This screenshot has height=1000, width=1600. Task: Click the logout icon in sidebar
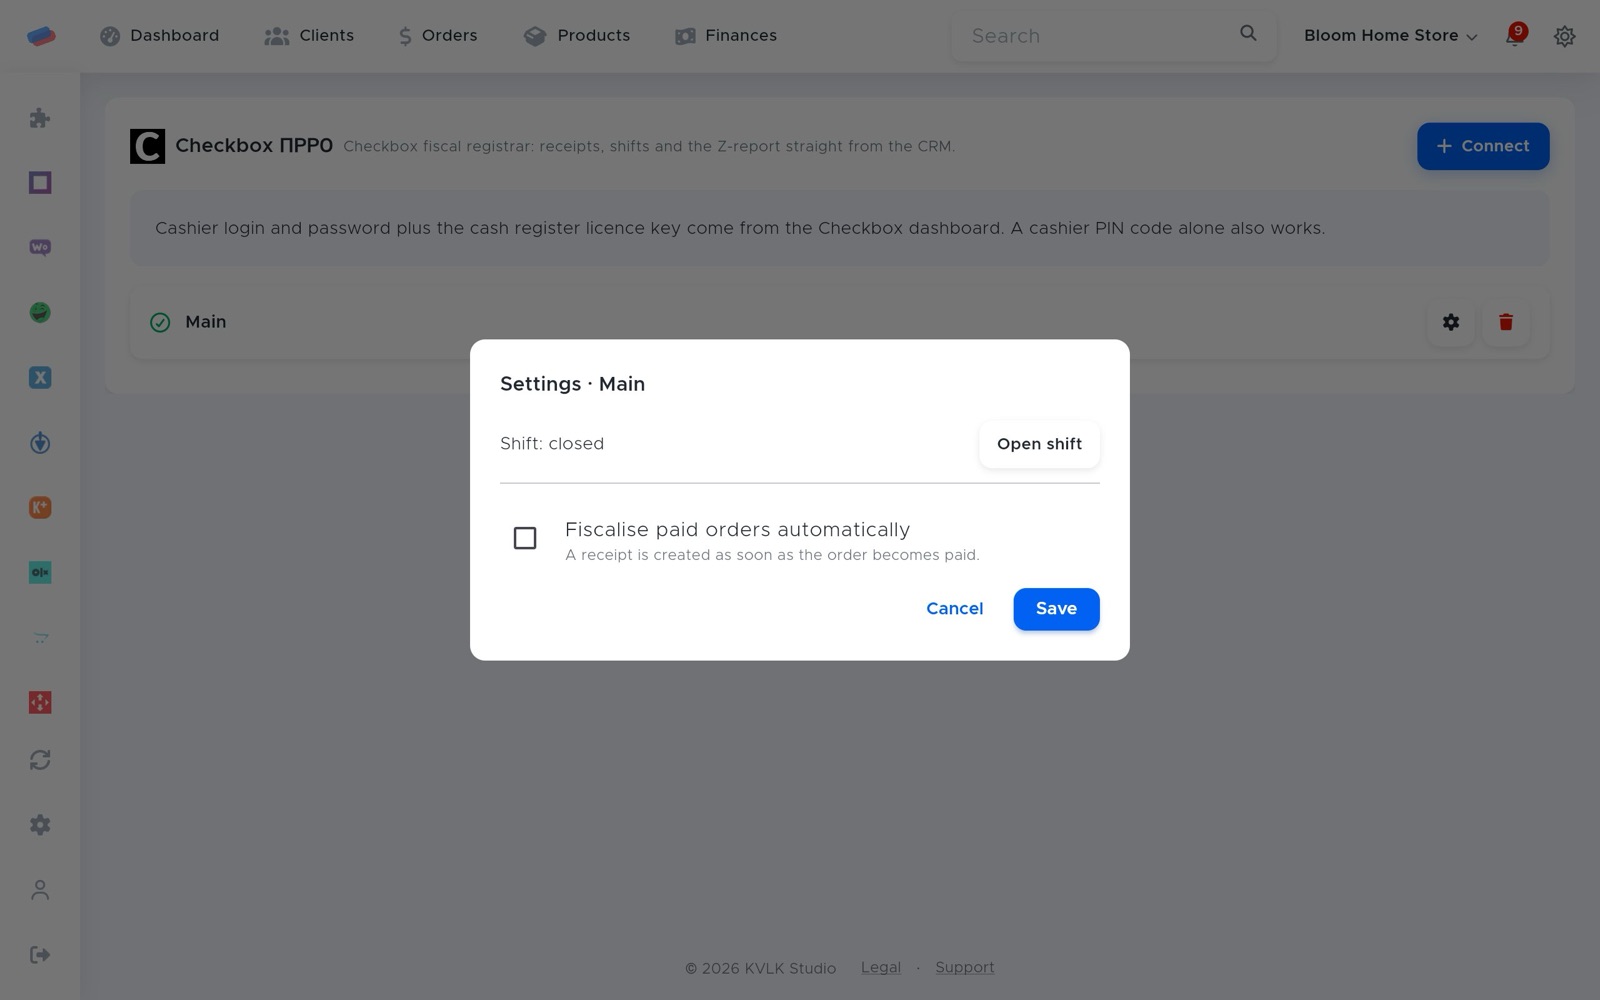point(40,955)
